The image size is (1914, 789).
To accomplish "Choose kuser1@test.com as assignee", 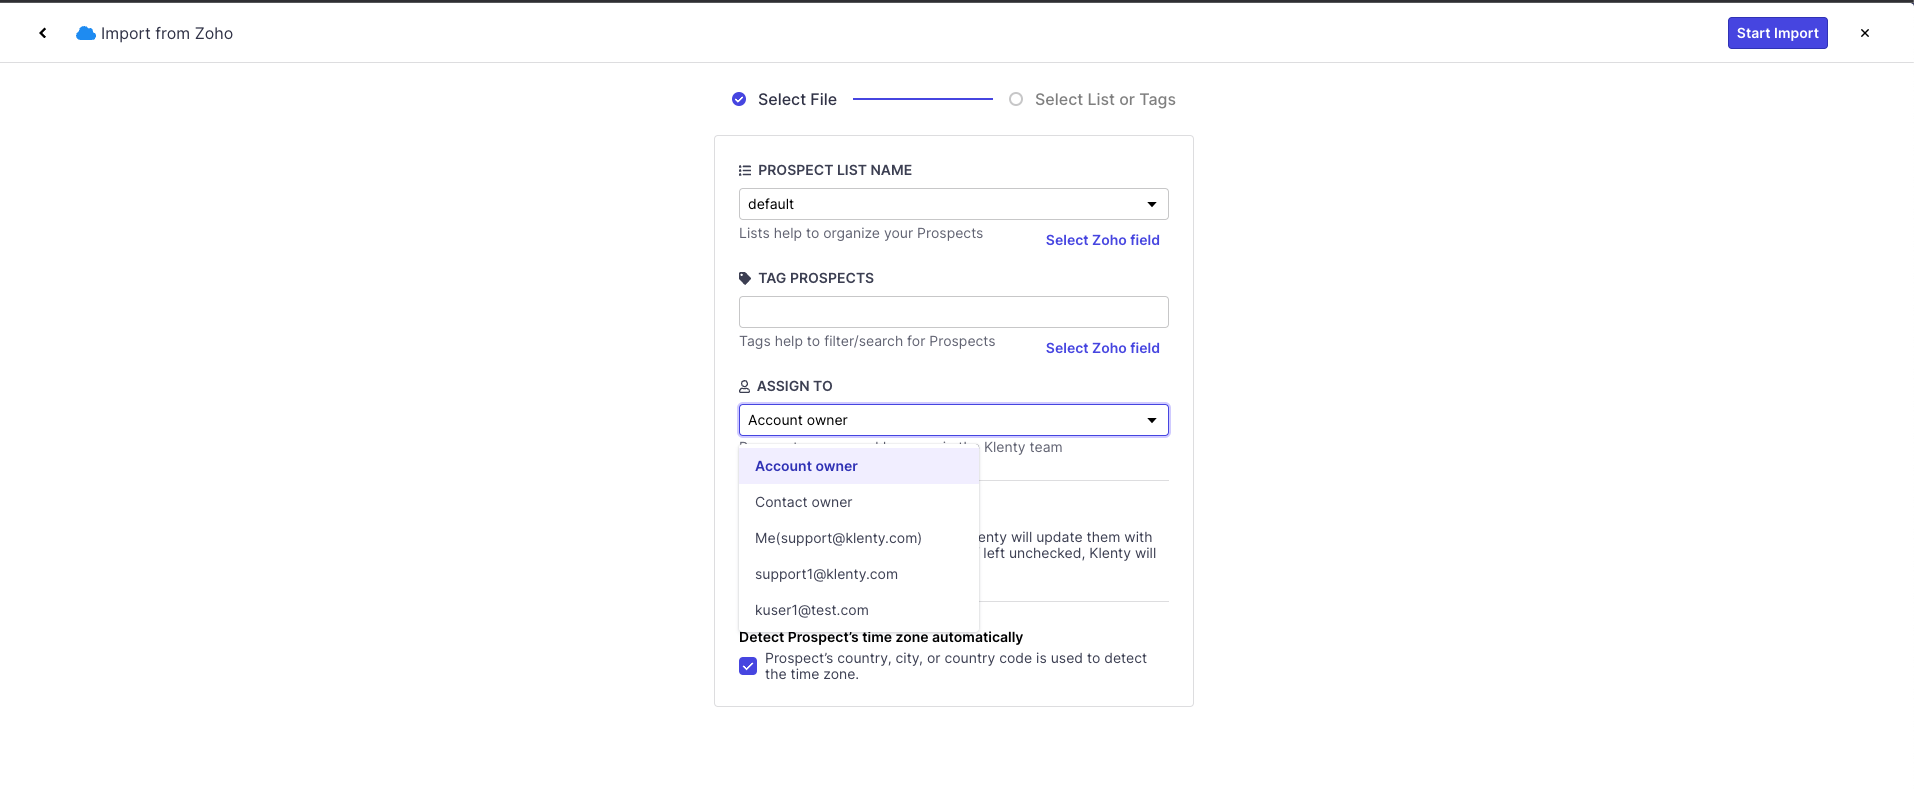I will coord(811,610).
